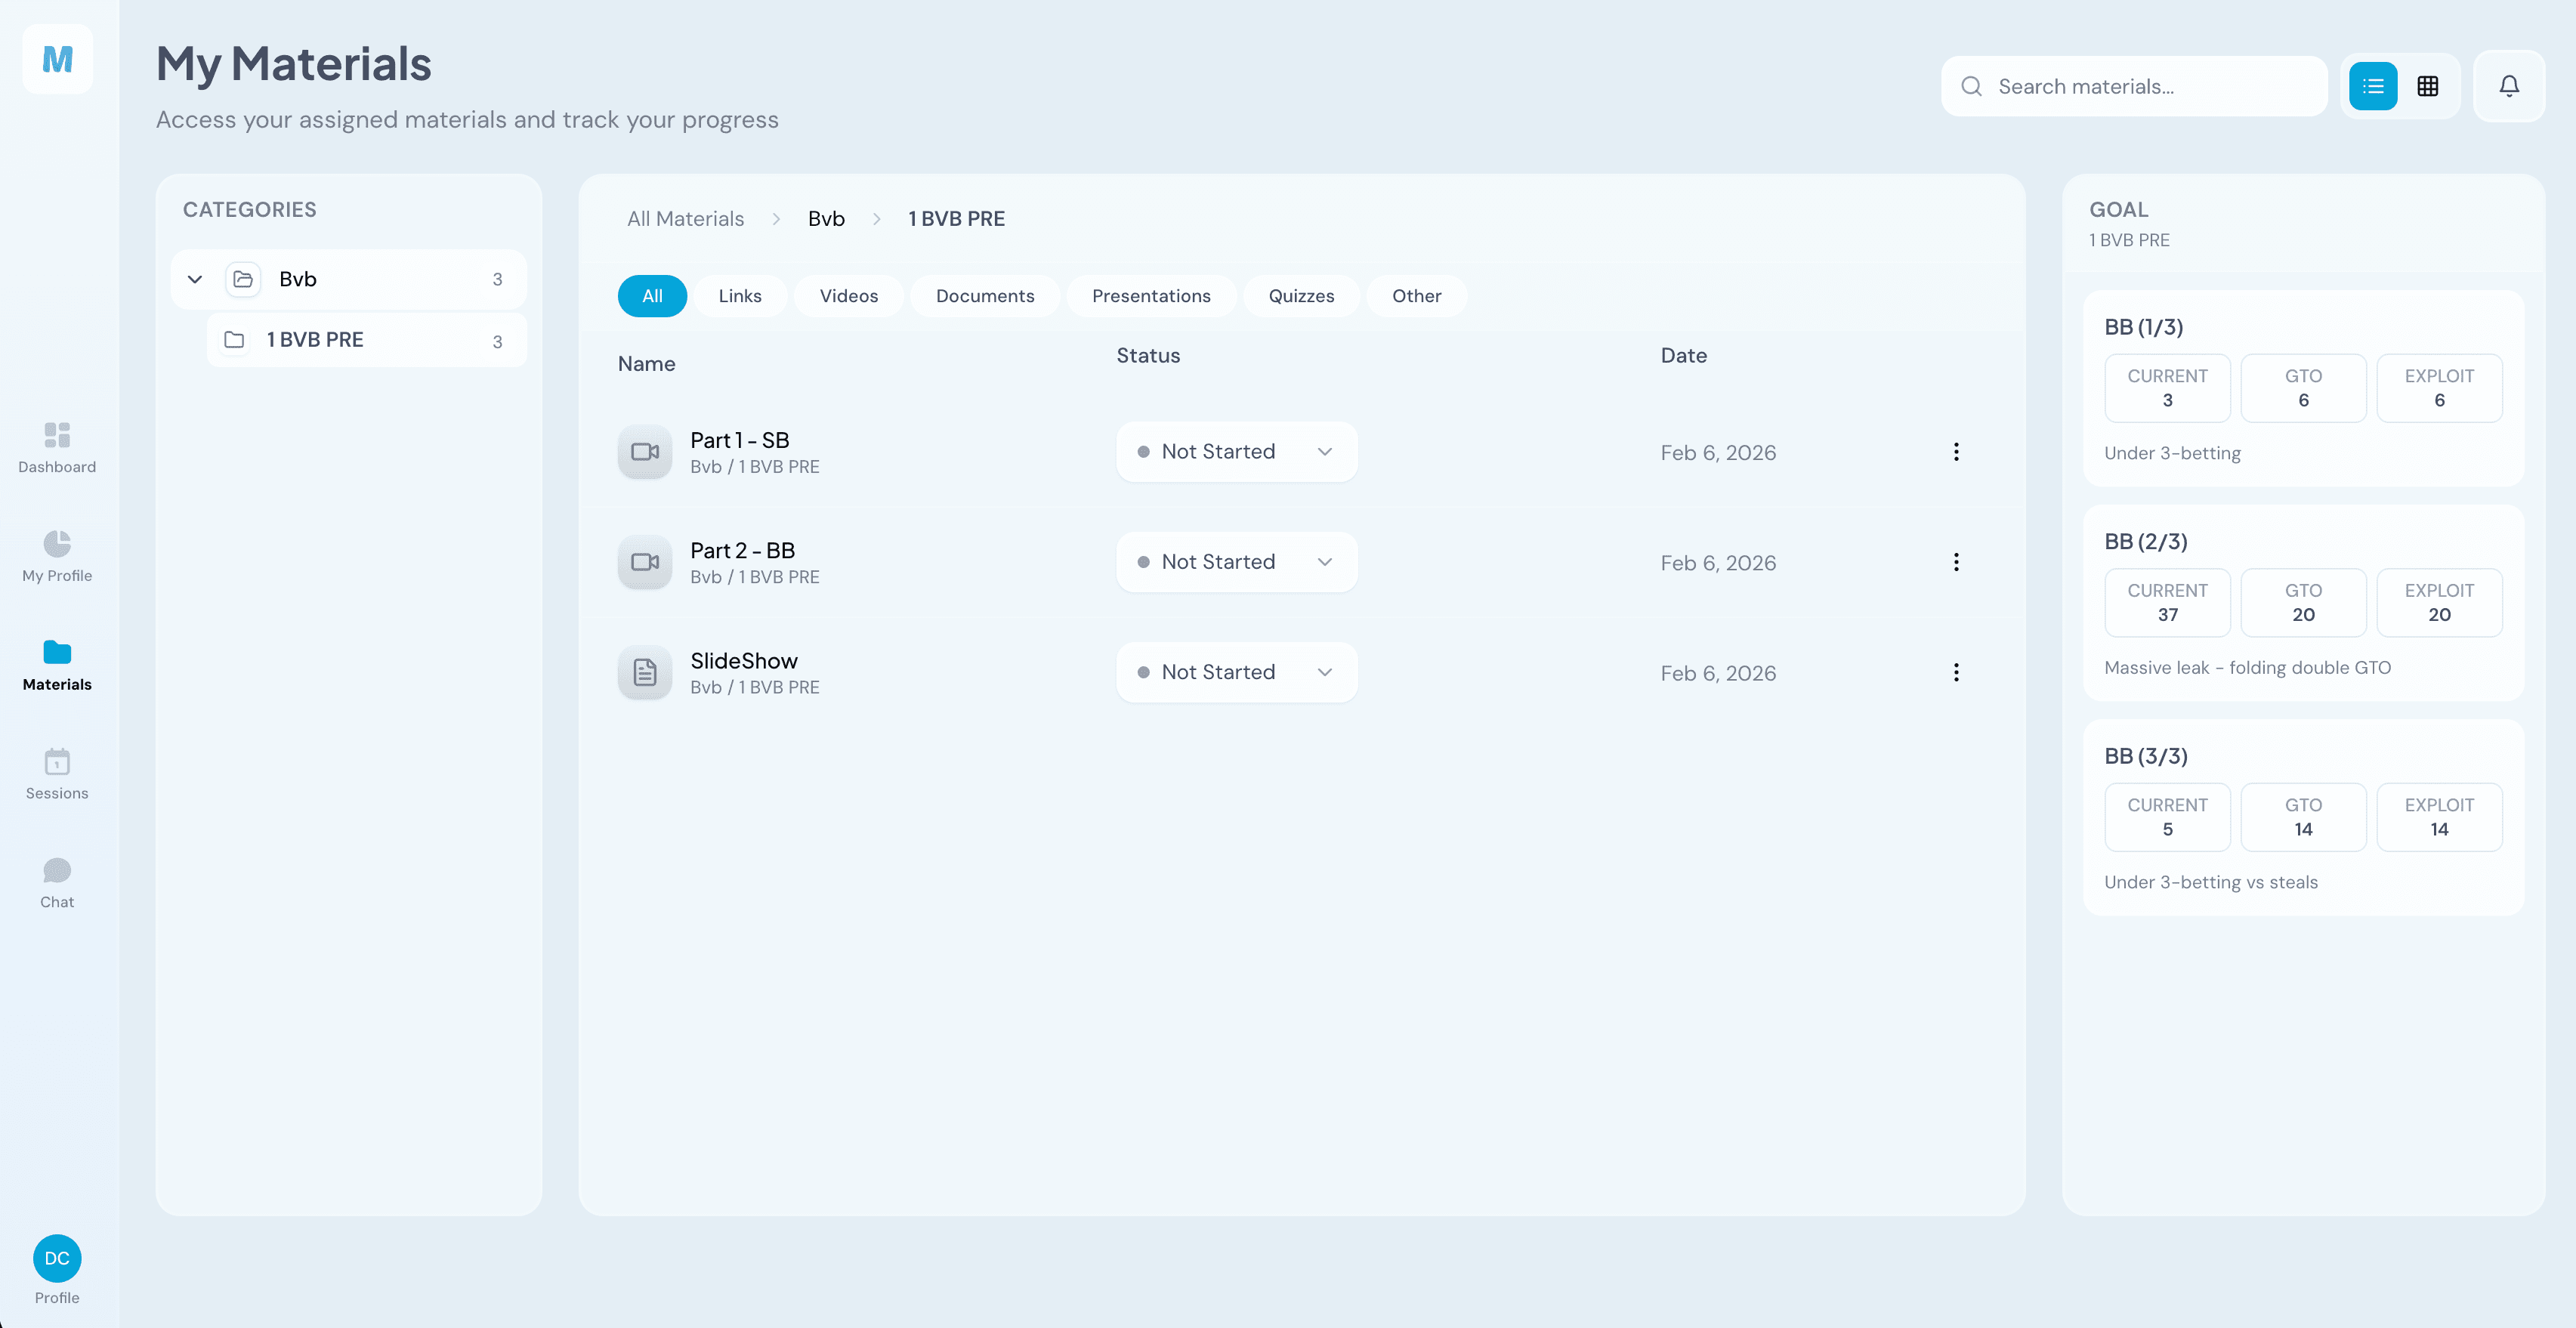2576x1328 pixels.
Task: Click the notifications bell icon
Action: (2508, 86)
